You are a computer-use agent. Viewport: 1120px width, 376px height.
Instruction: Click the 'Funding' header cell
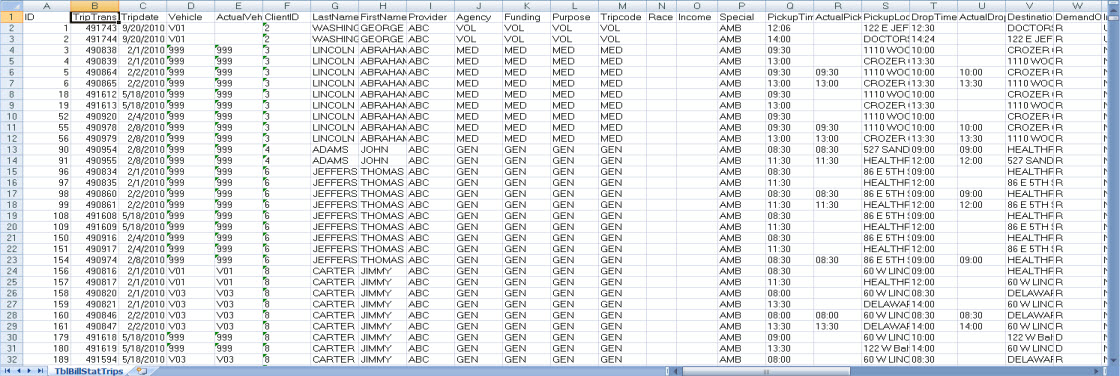click(x=526, y=16)
